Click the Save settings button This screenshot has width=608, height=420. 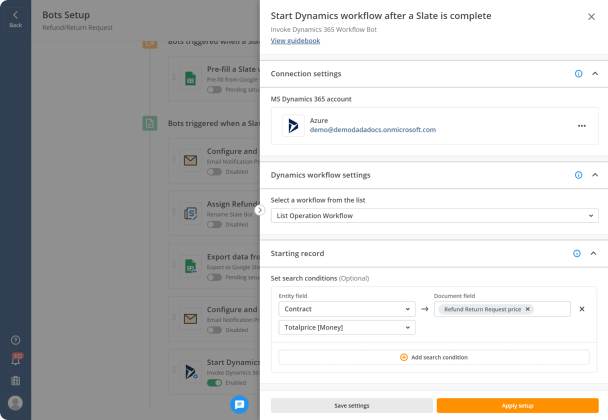click(352, 406)
